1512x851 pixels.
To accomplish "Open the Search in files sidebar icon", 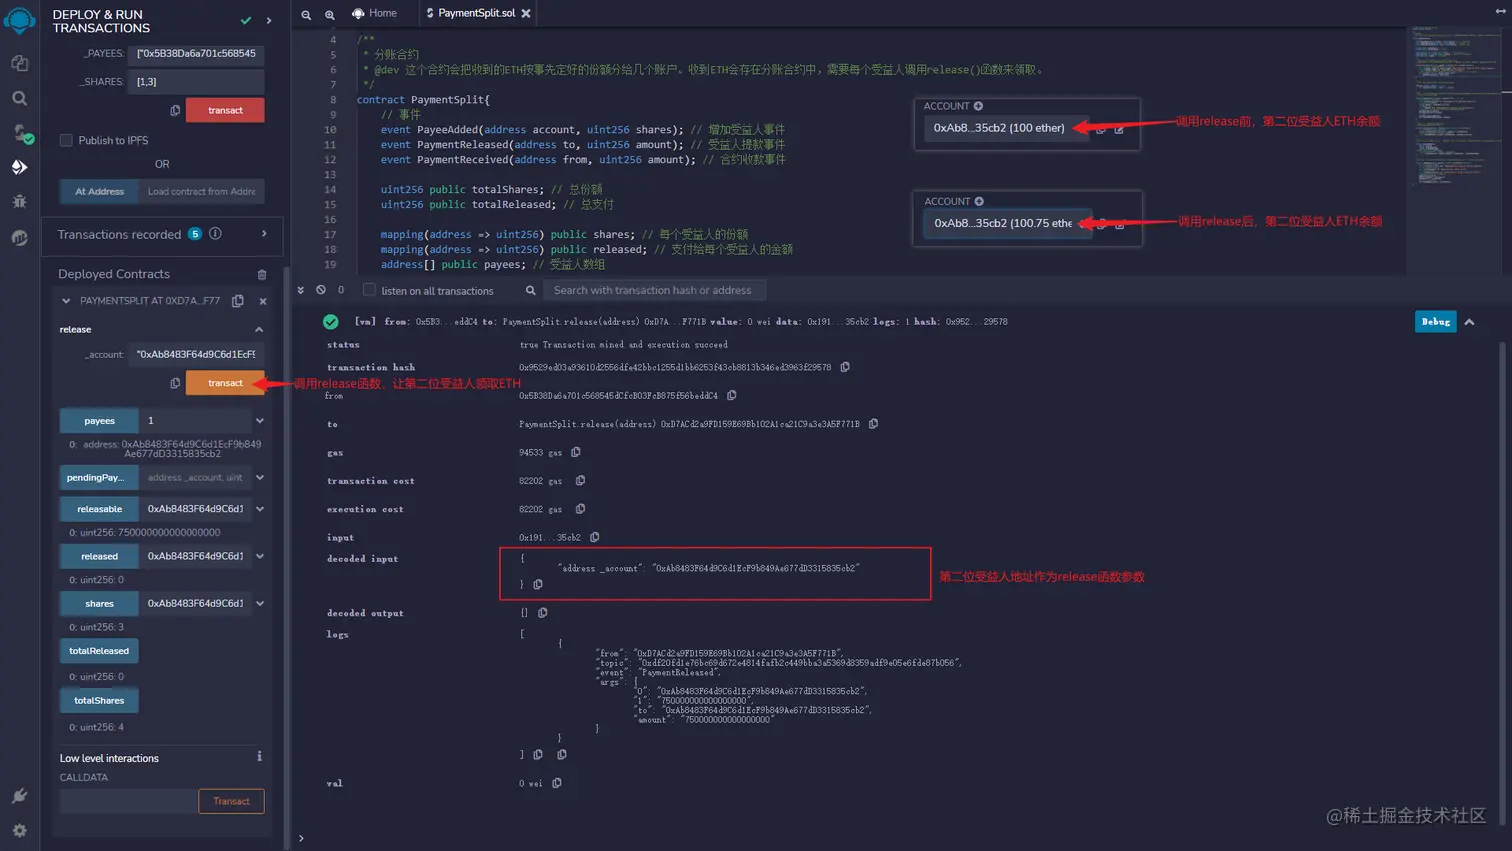I will [x=19, y=98].
